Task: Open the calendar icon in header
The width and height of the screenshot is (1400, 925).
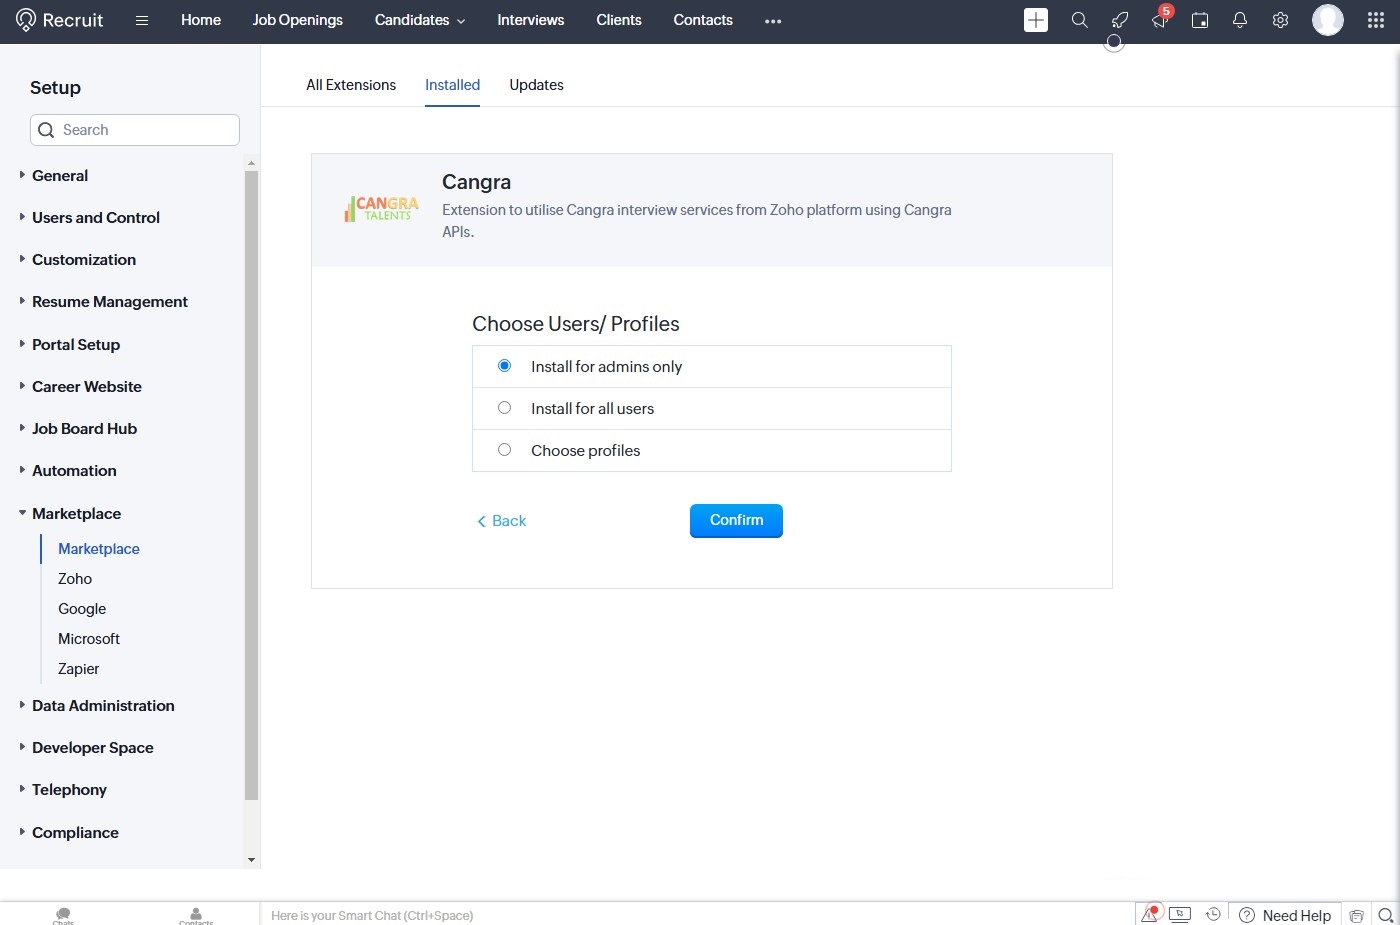Action: point(1200,20)
